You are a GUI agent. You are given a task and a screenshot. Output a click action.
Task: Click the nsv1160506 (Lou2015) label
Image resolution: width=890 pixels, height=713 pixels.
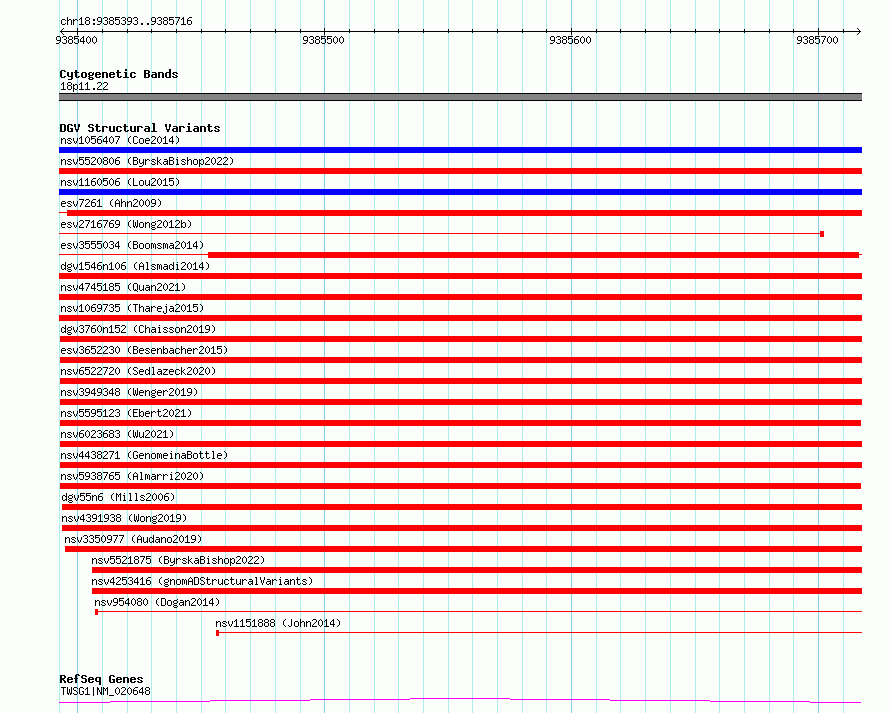point(120,182)
